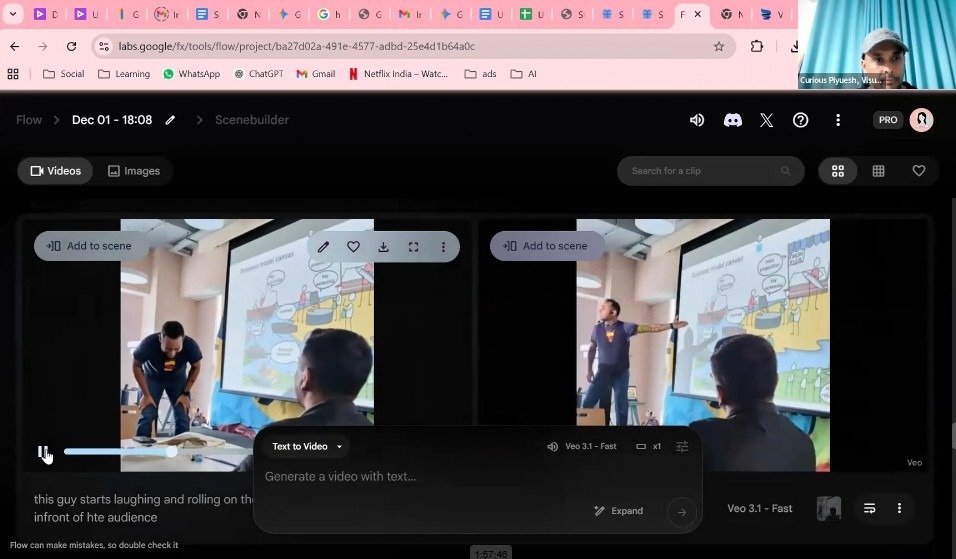Image resolution: width=956 pixels, height=559 pixels.
Task: Expand the prompt with Expand button
Action: tap(618, 511)
